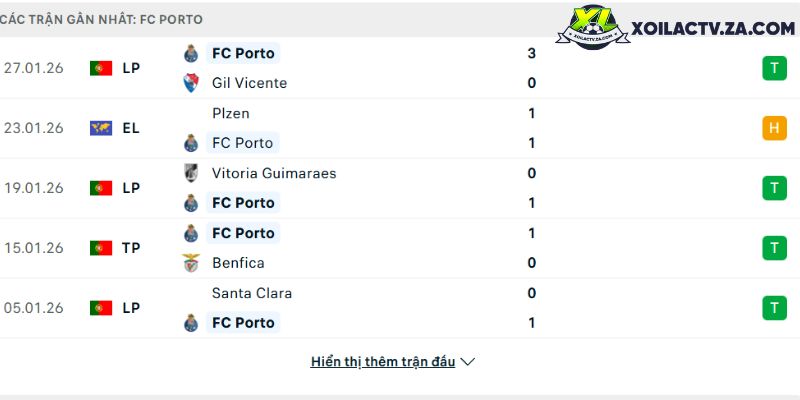Click the Benfica club crest
This screenshot has height=400, width=800.
pos(190,263)
